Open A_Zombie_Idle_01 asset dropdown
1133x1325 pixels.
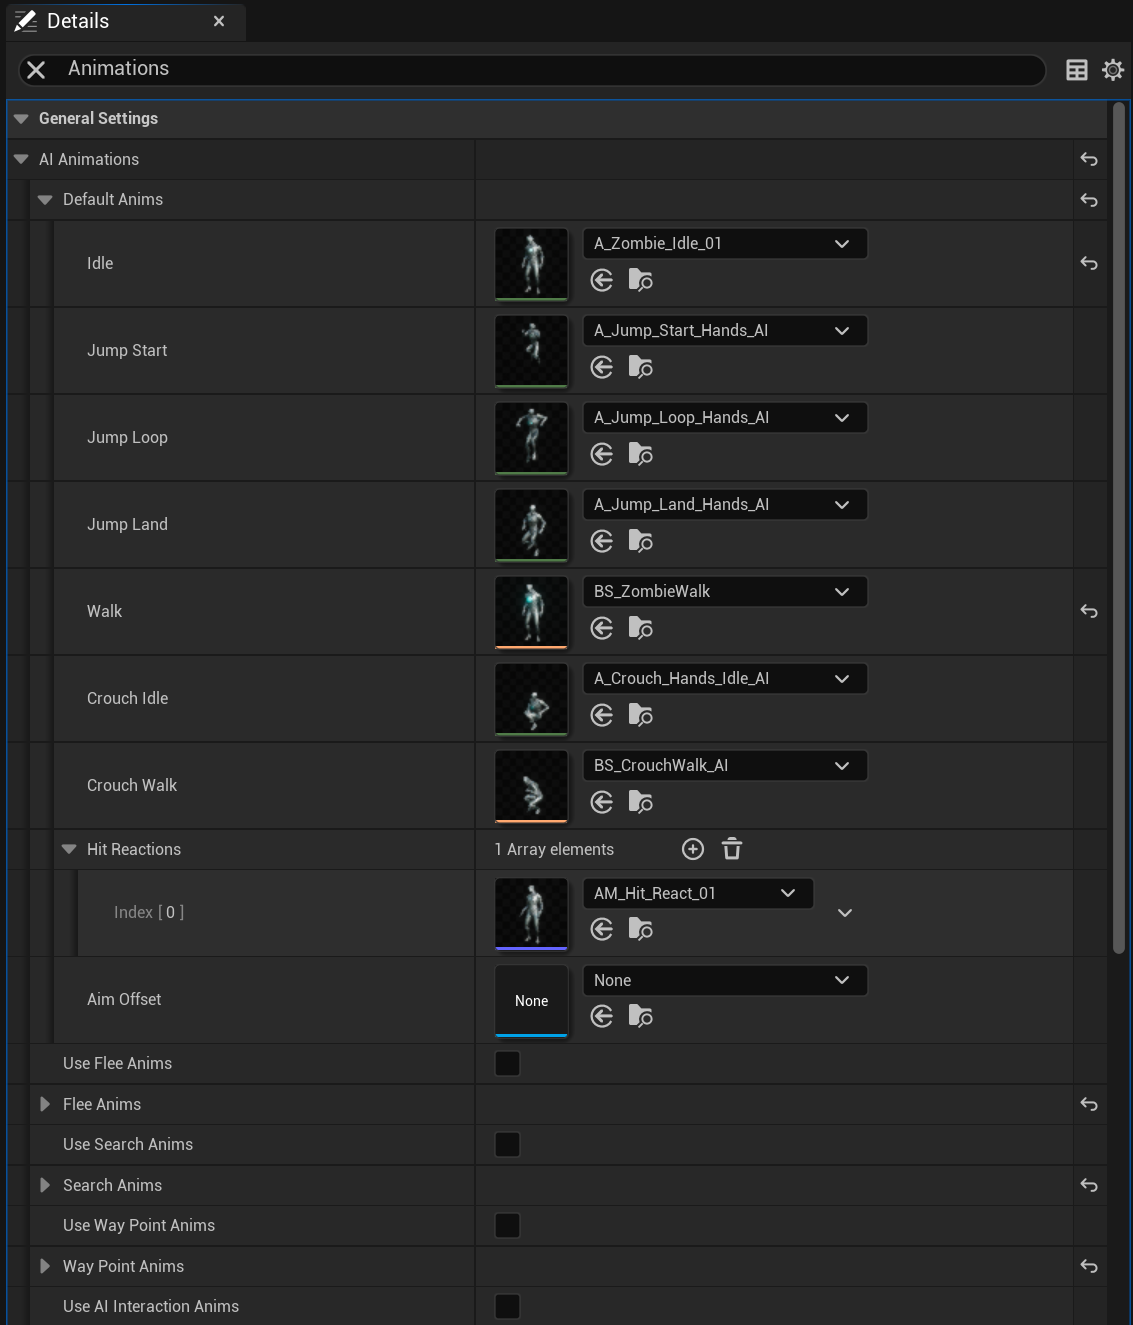[725, 244]
